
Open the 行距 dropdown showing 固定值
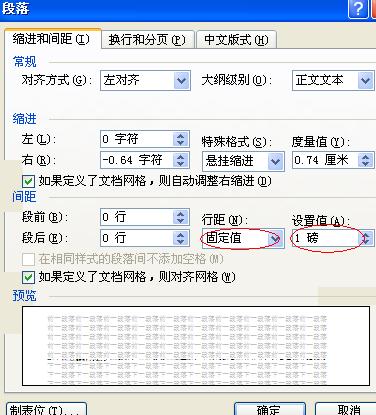click(243, 238)
